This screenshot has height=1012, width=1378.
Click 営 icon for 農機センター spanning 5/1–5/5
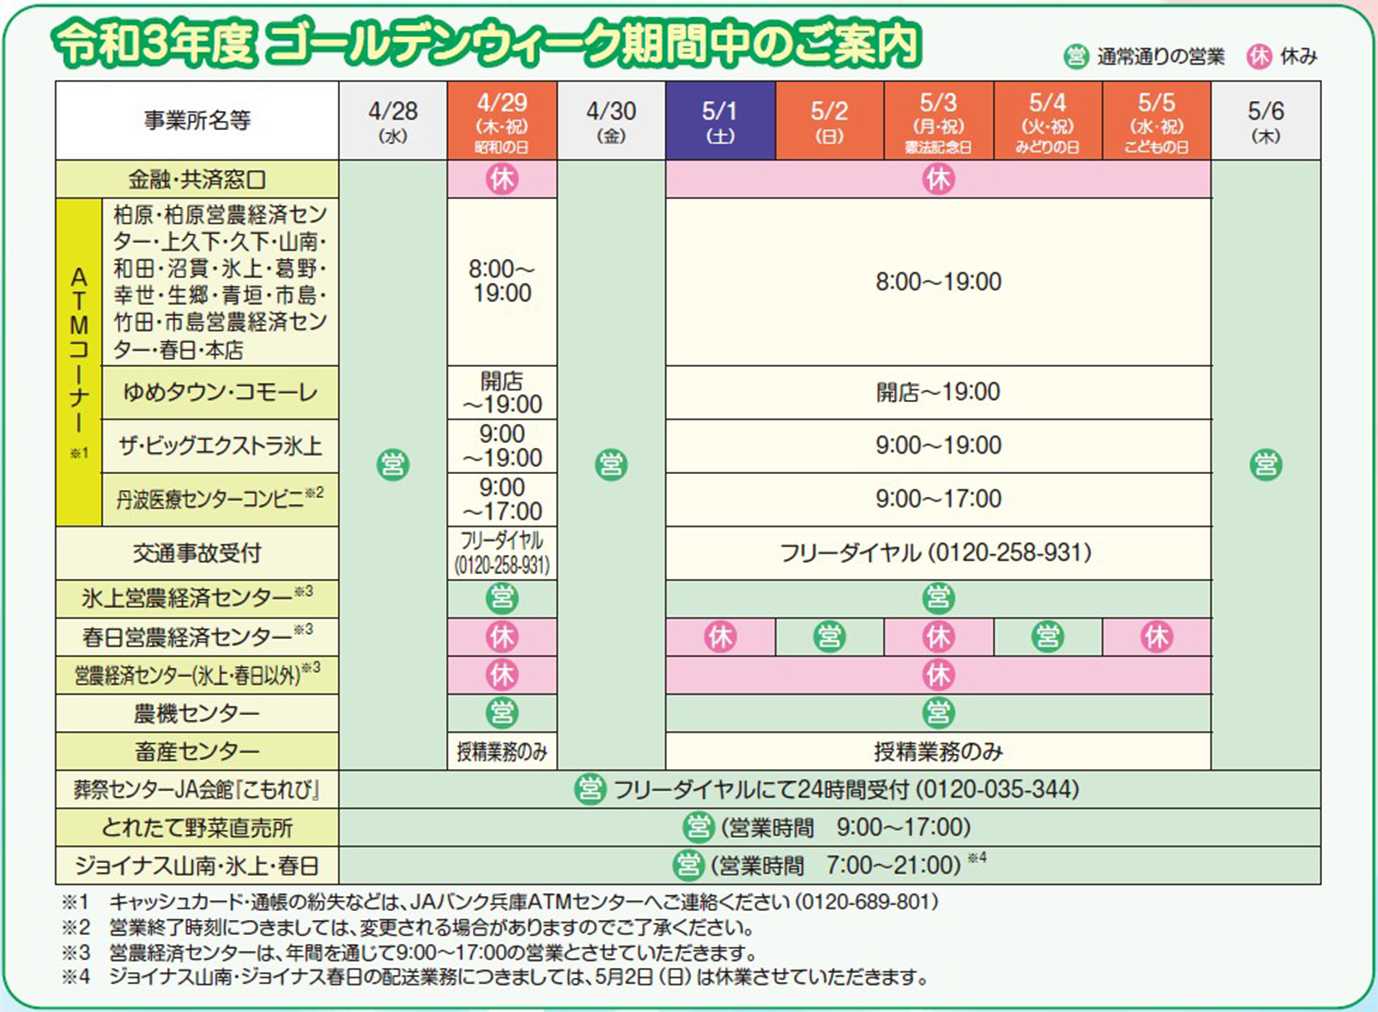[x=938, y=713]
